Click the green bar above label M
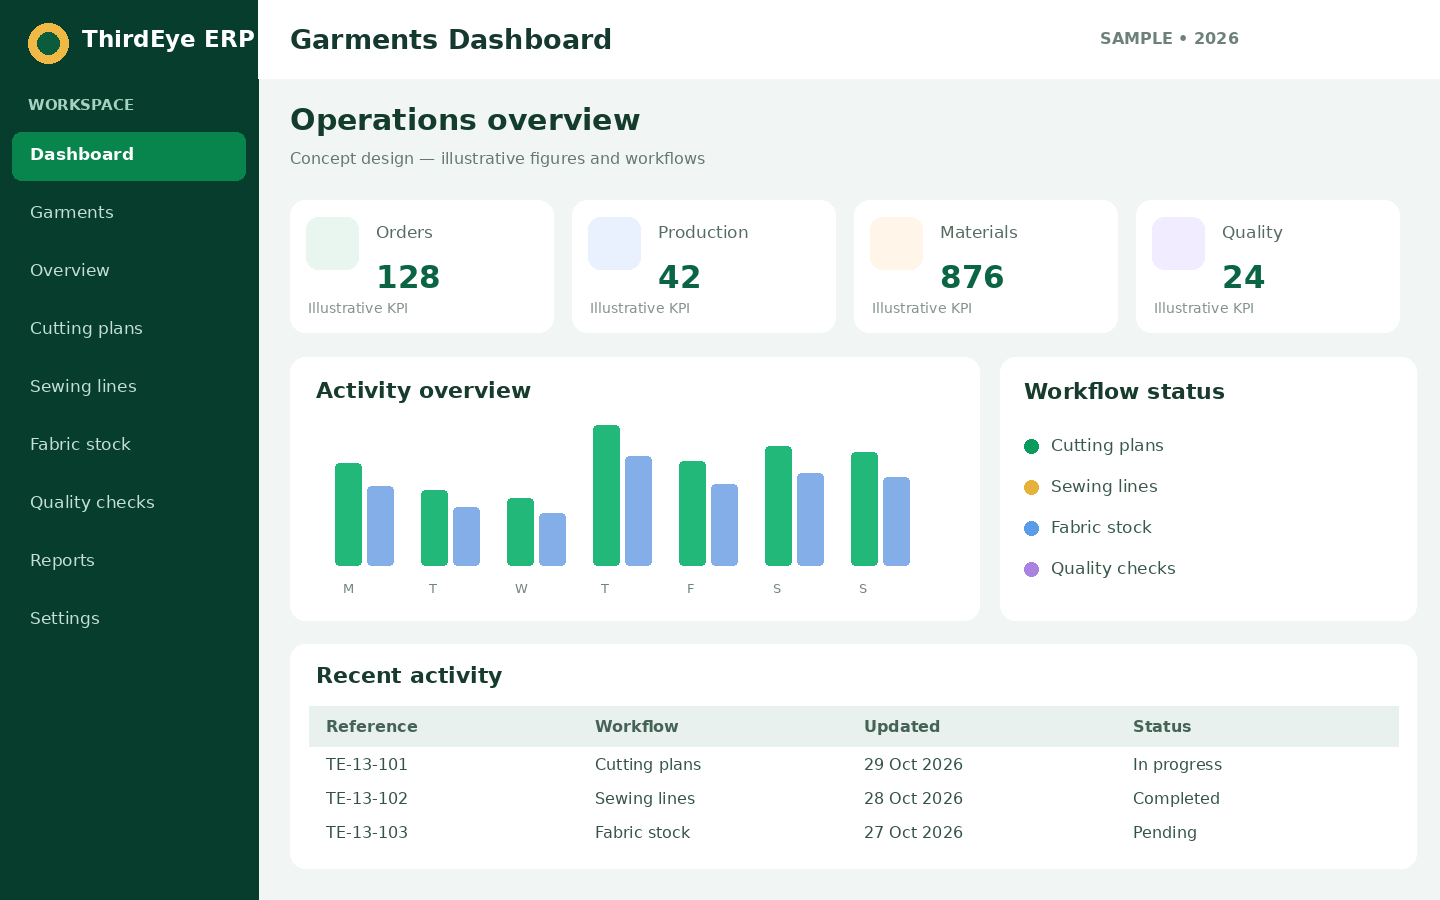The image size is (1440, 900). pos(348,515)
